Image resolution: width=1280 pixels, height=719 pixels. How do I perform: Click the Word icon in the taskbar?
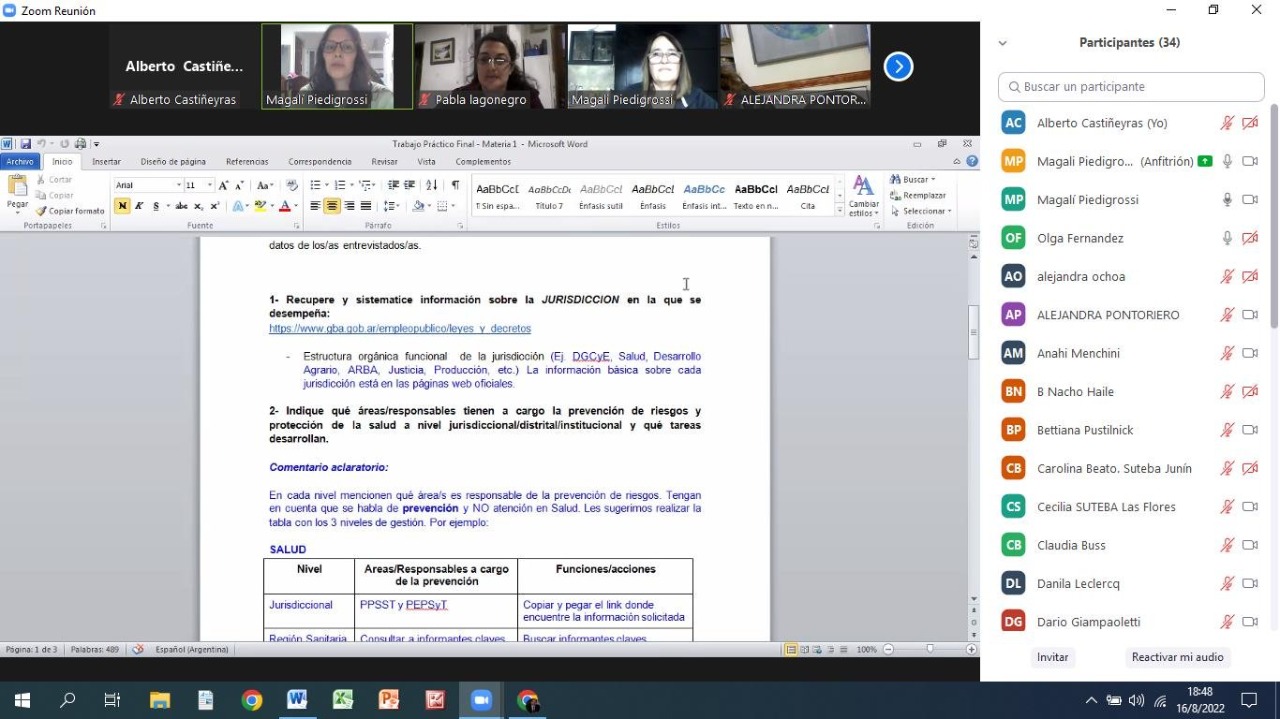tap(297, 700)
